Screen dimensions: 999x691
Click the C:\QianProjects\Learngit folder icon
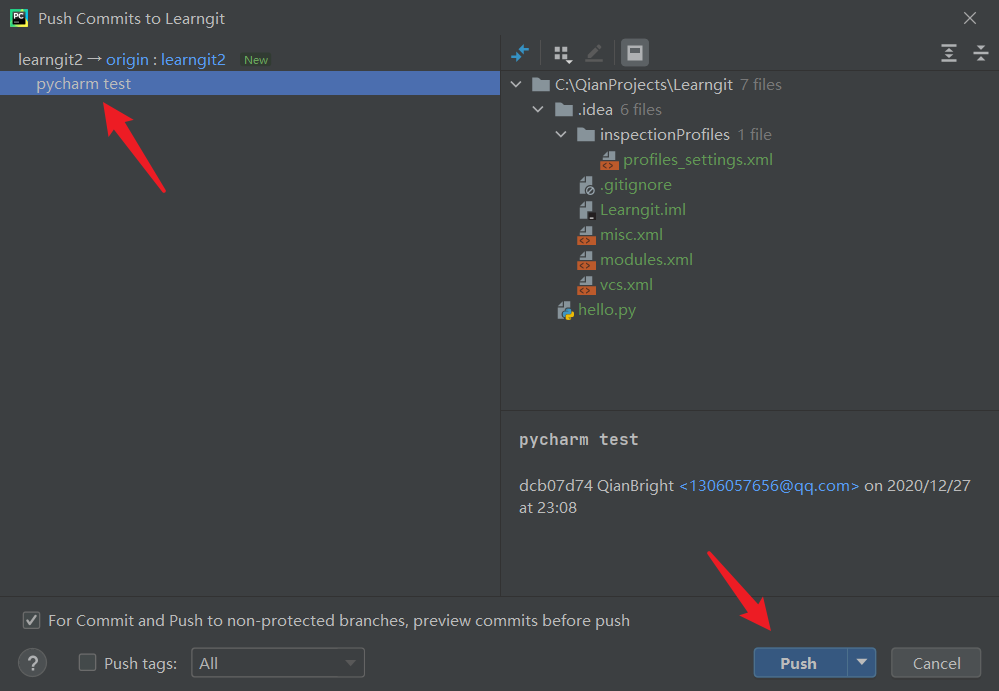[541, 84]
